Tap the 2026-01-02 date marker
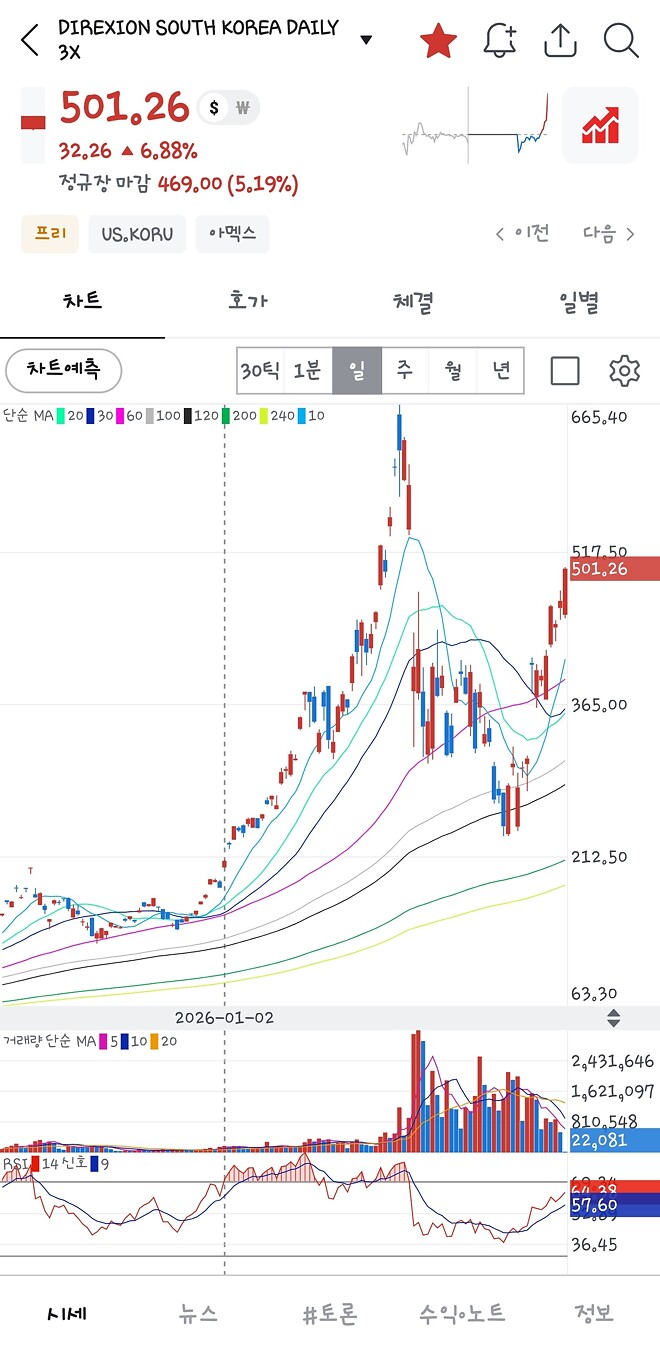The width and height of the screenshot is (660, 1355). (224, 1018)
